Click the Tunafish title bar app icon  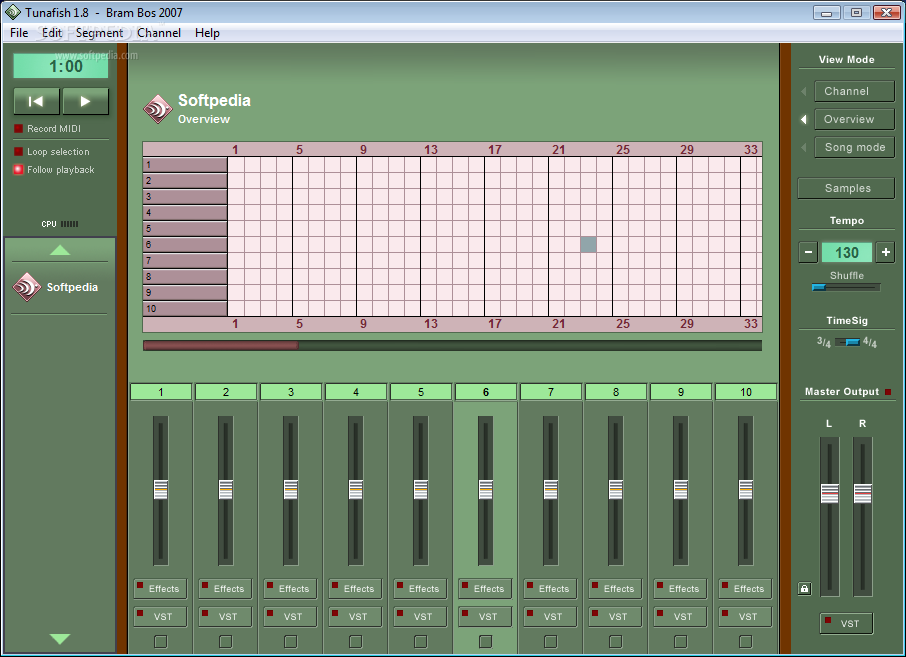[12, 12]
